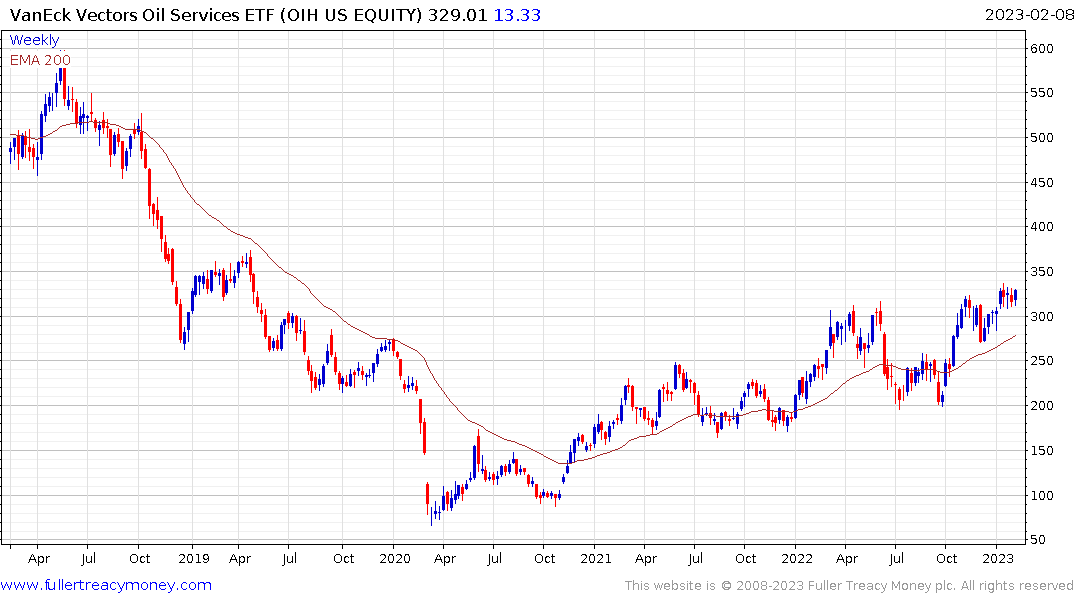Click the 2021 year label on time axis
The height and width of the screenshot is (600, 1075).
coord(596,558)
